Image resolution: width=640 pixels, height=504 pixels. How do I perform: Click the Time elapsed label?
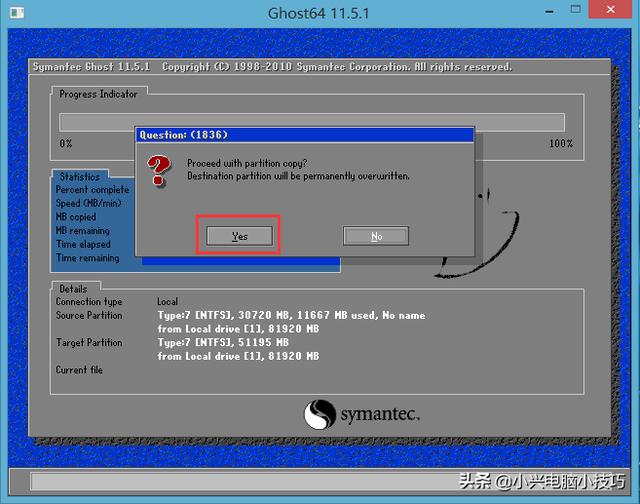83,244
